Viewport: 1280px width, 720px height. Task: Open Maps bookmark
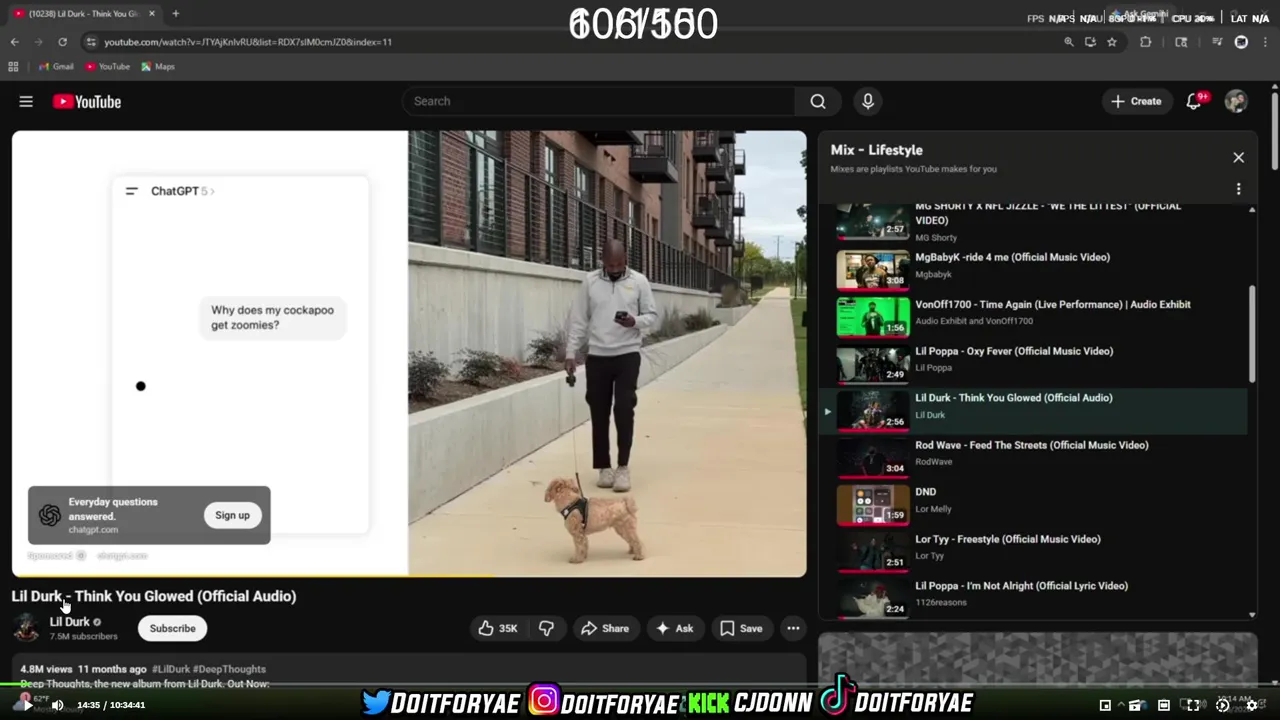point(158,67)
